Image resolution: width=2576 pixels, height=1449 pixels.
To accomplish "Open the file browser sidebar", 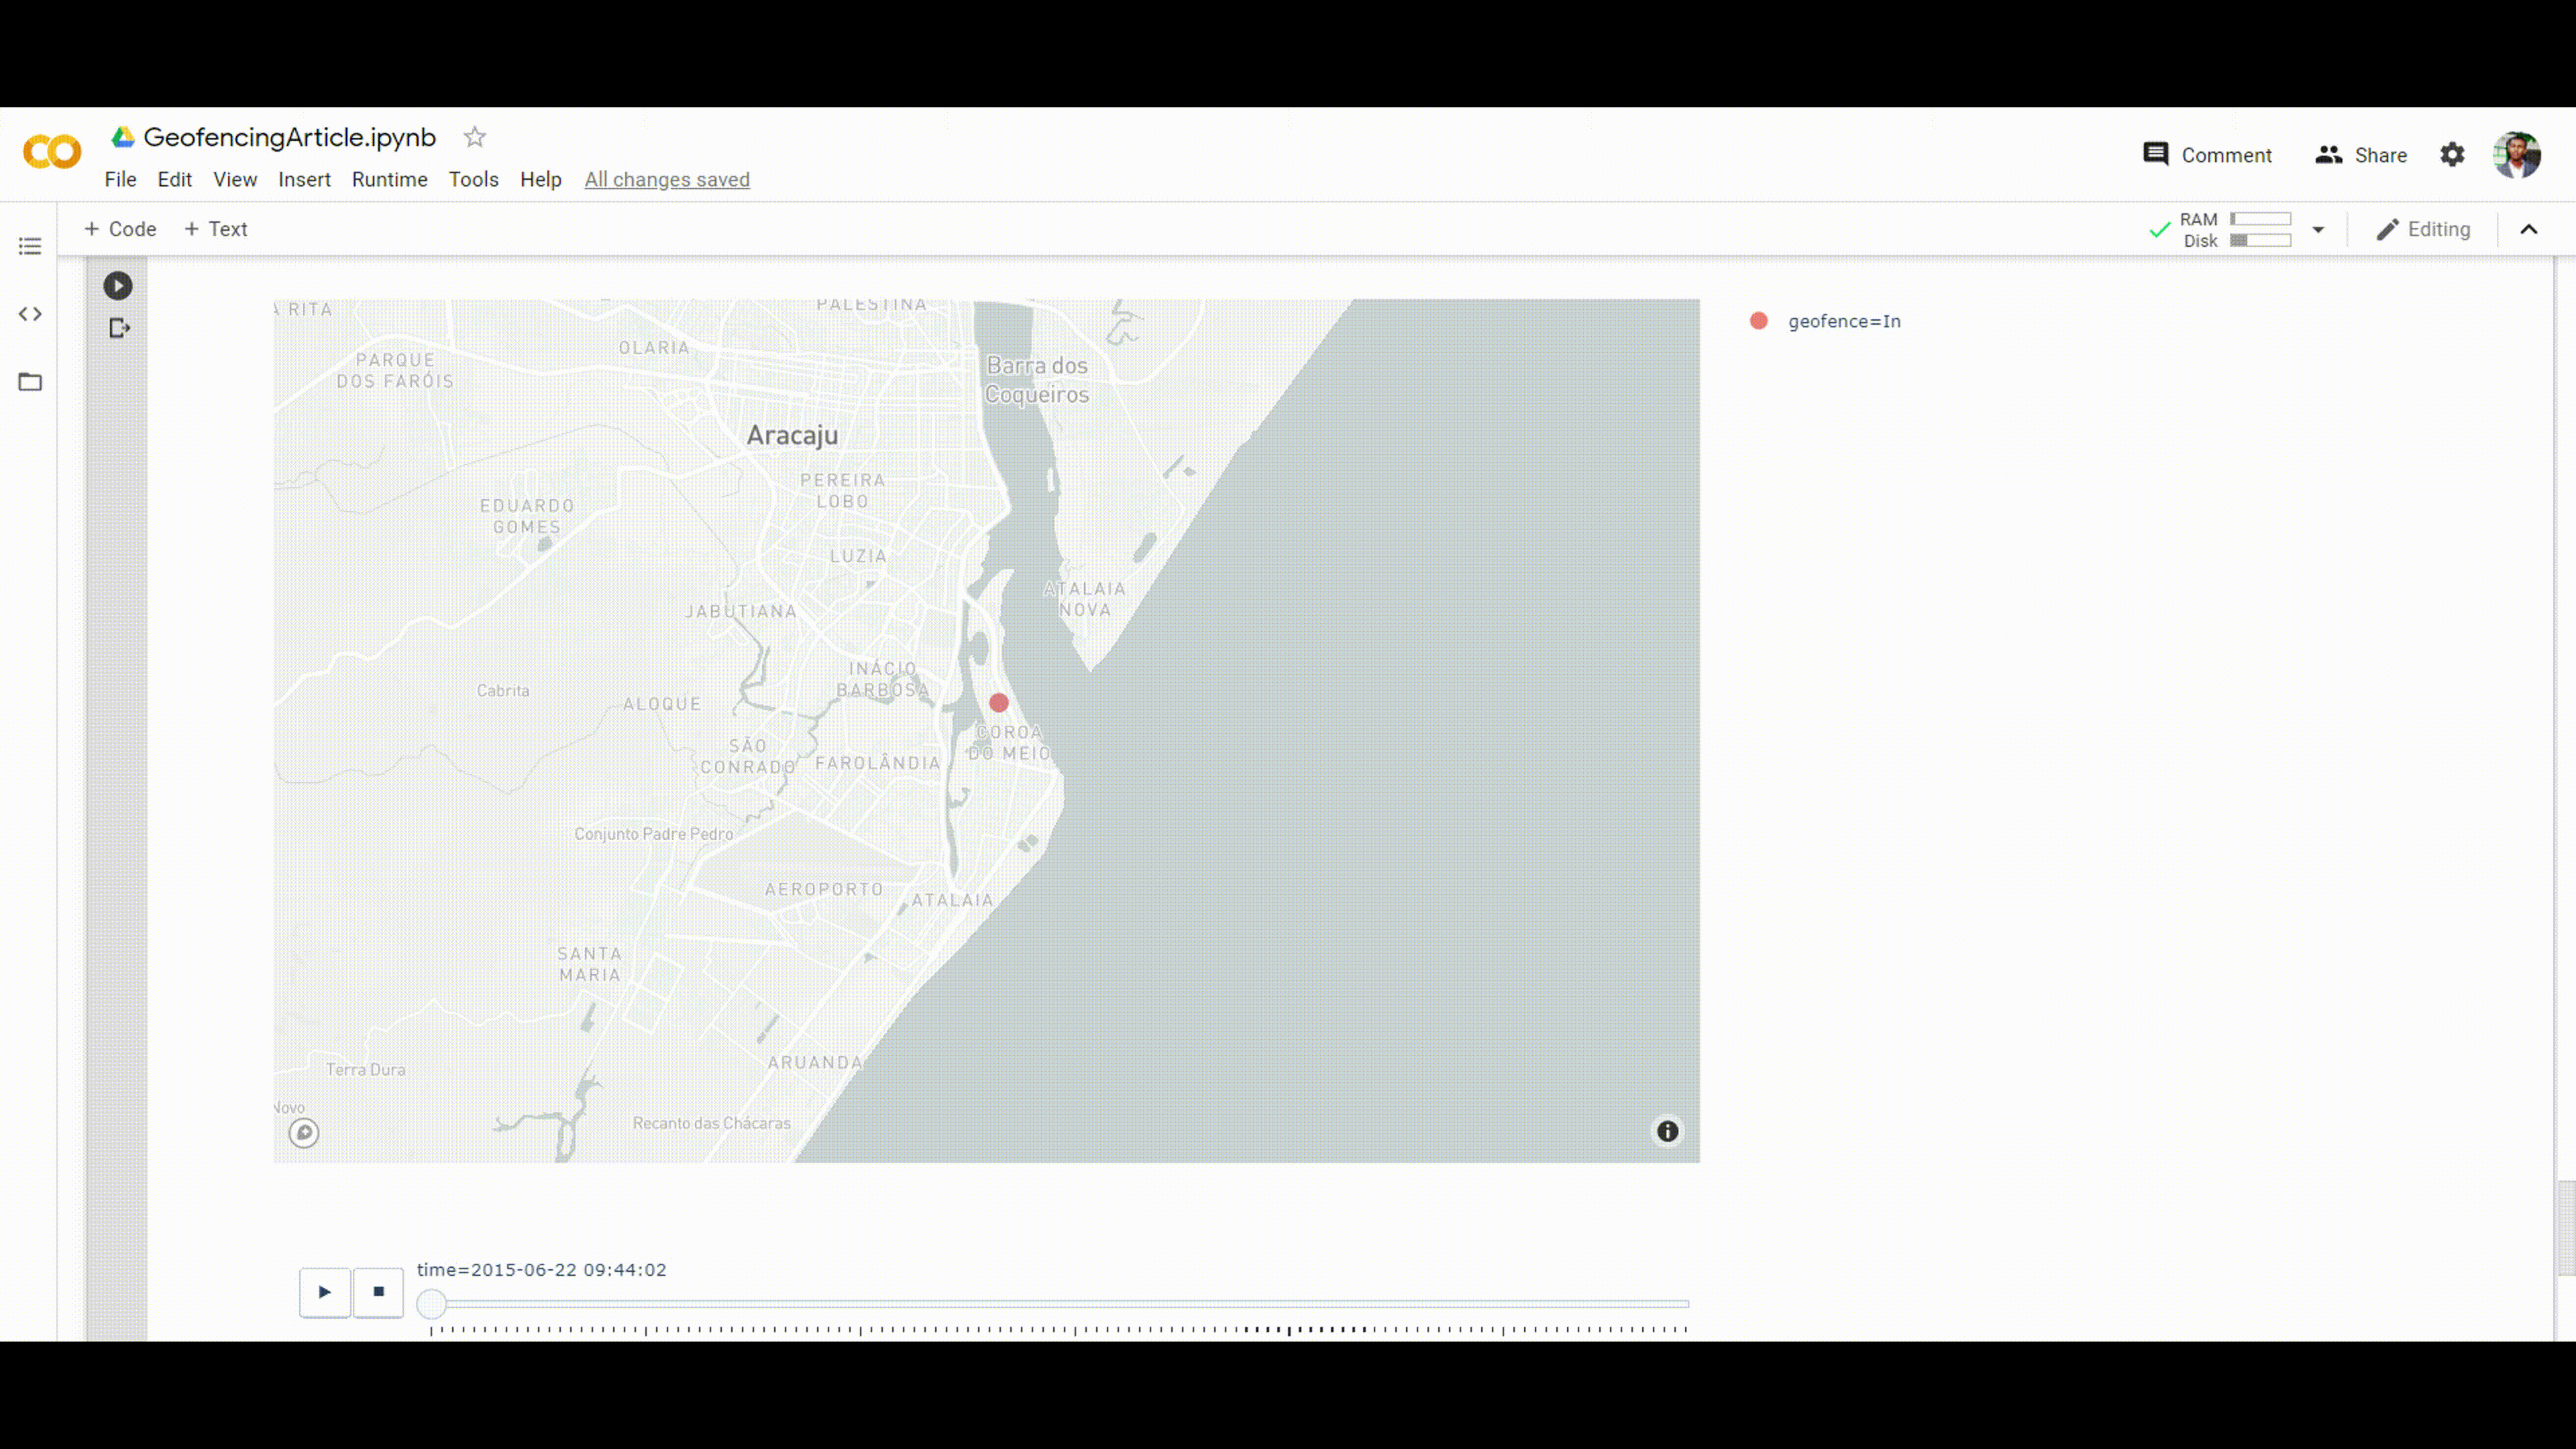I will pyautogui.click(x=30, y=381).
